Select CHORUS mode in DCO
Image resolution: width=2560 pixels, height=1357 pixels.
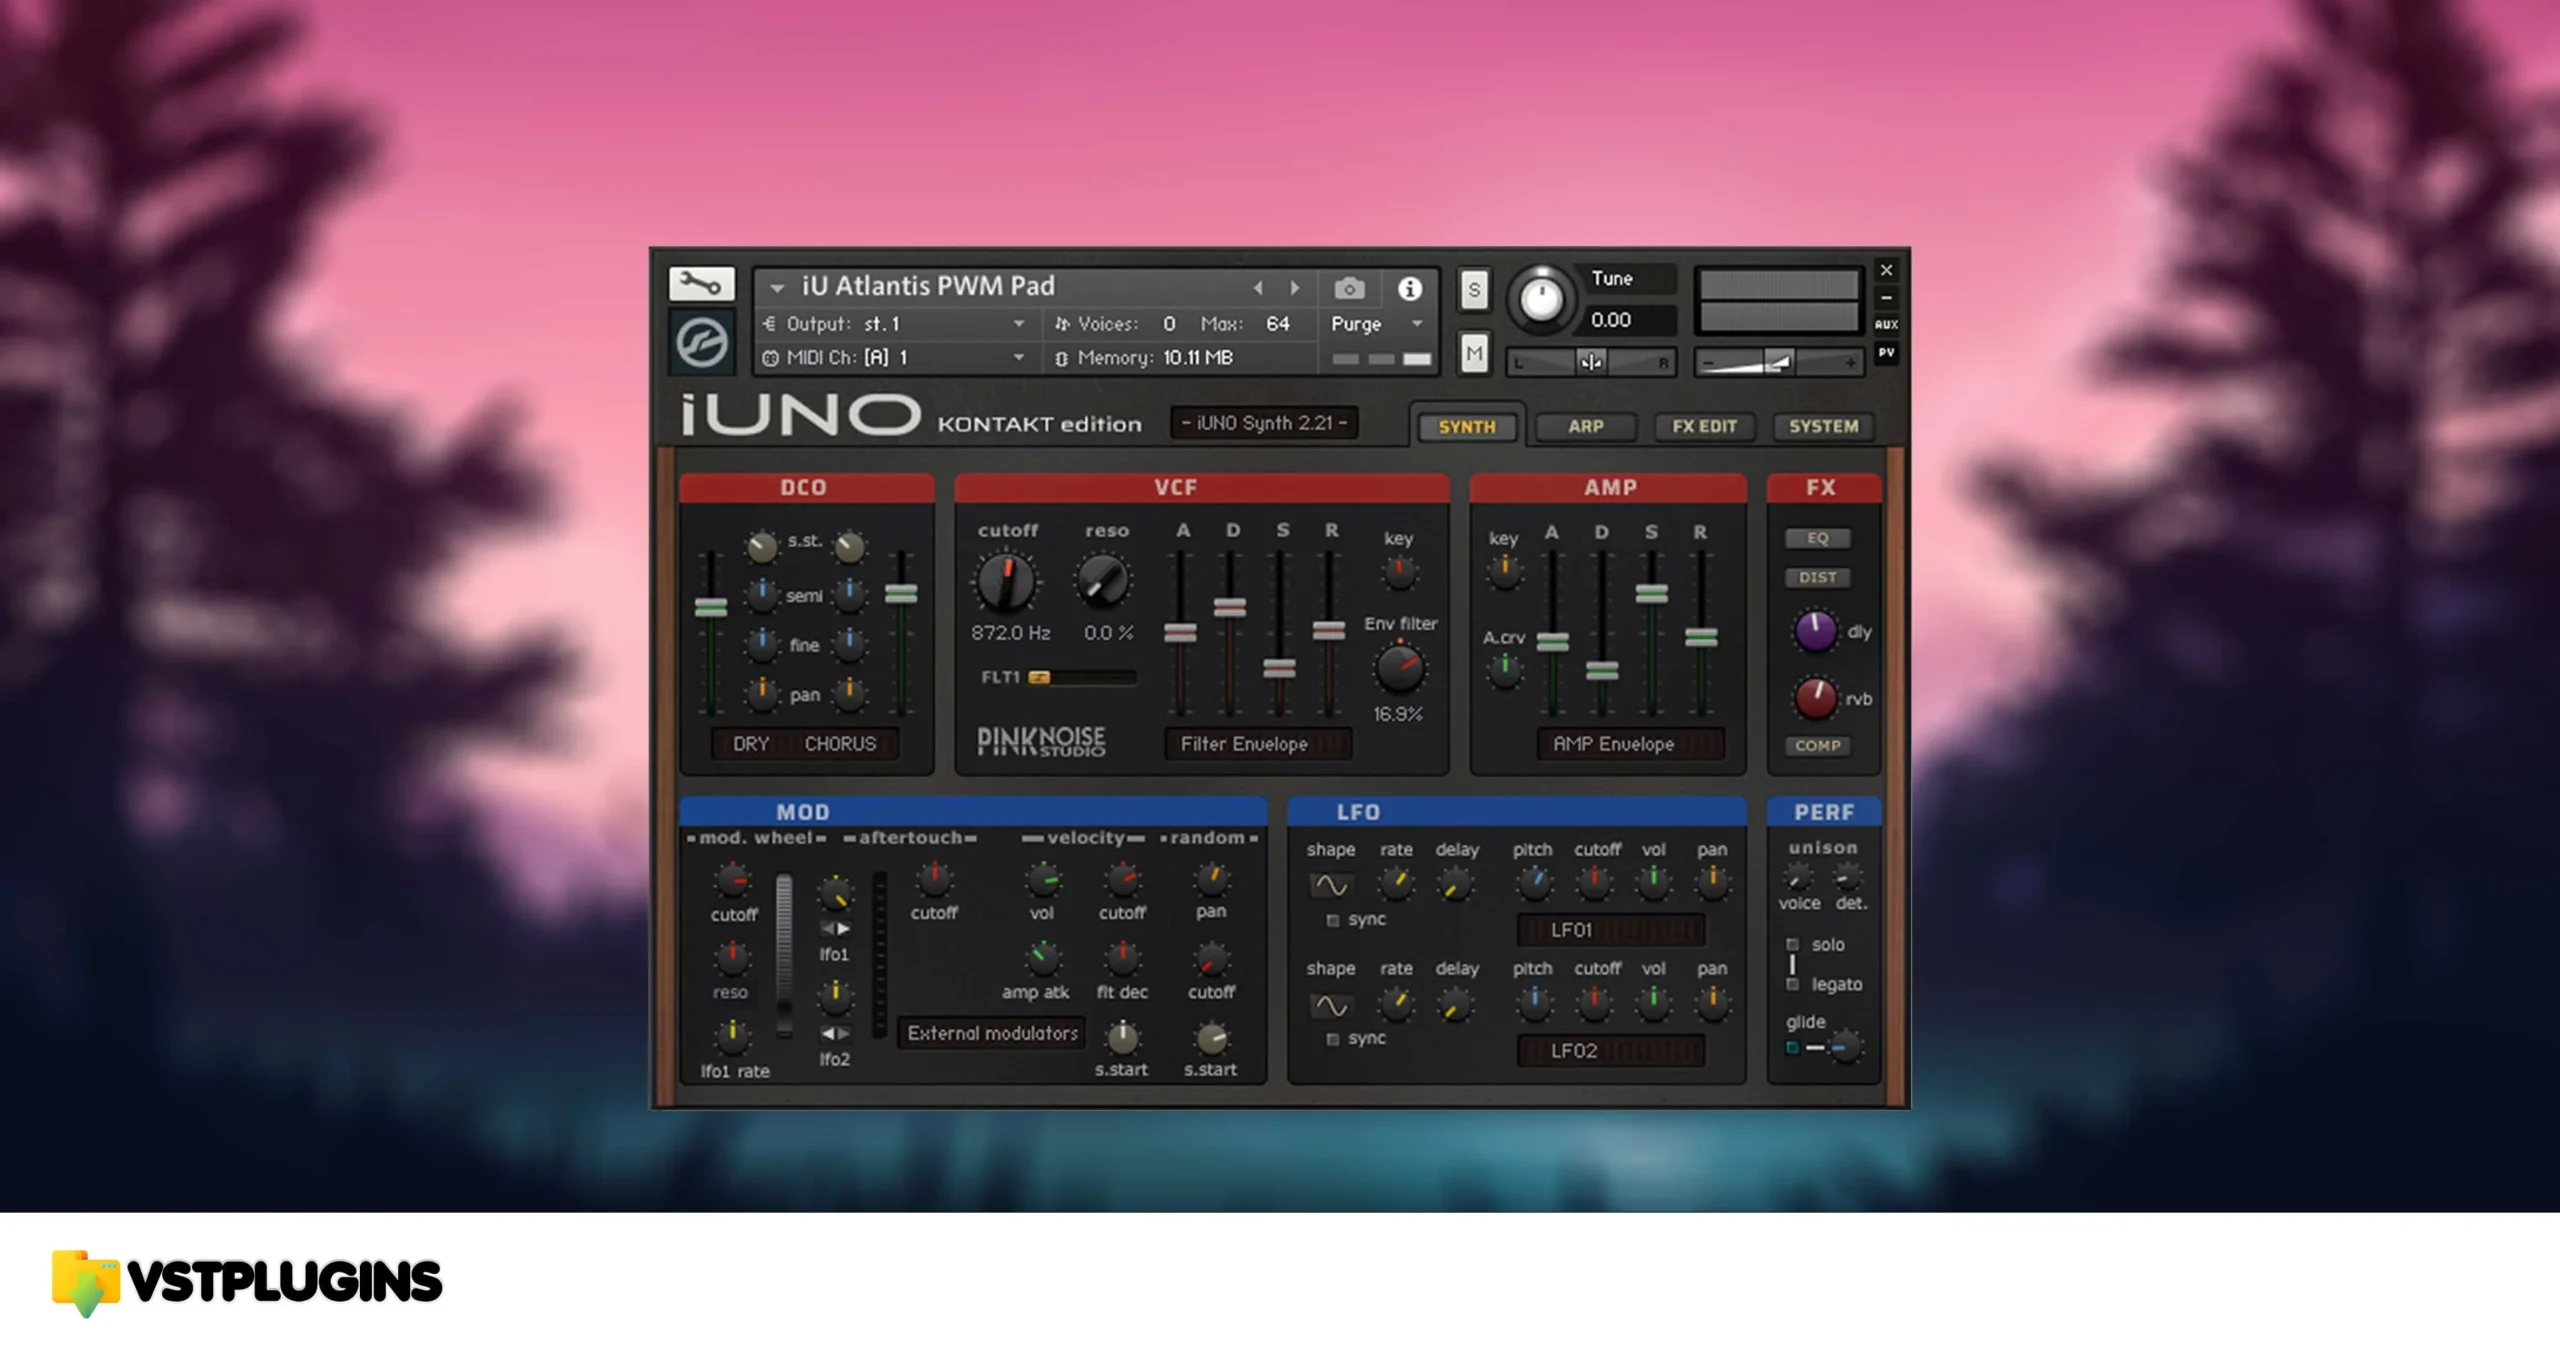point(840,744)
